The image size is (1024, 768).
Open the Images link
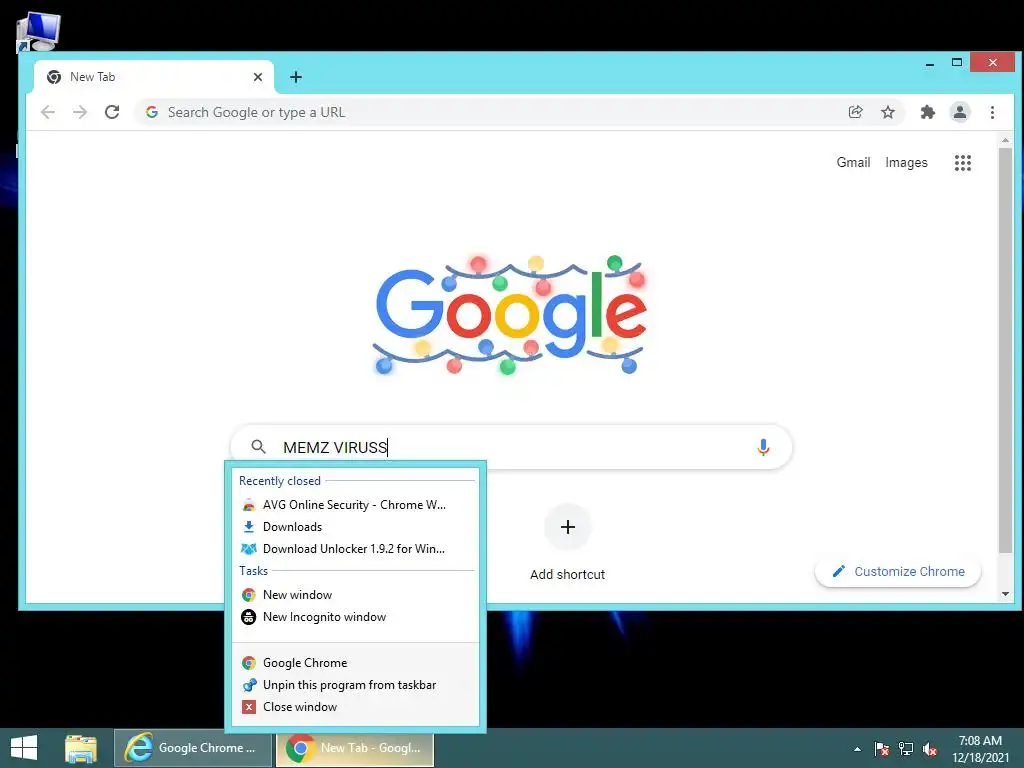[906, 163]
